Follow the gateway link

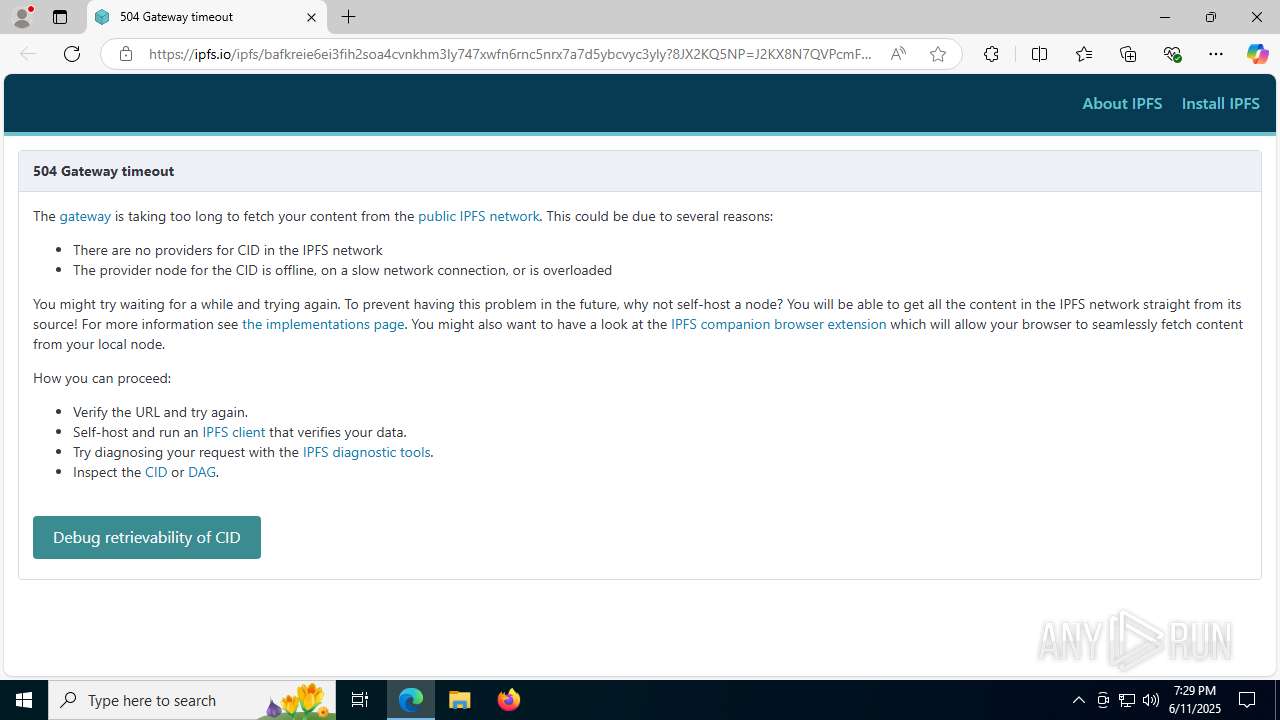[85, 216]
